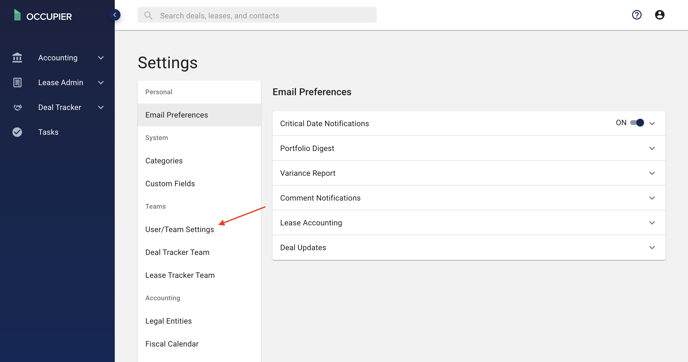The image size is (688, 362).
Task: Open the help question mark icon
Action: [637, 15]
